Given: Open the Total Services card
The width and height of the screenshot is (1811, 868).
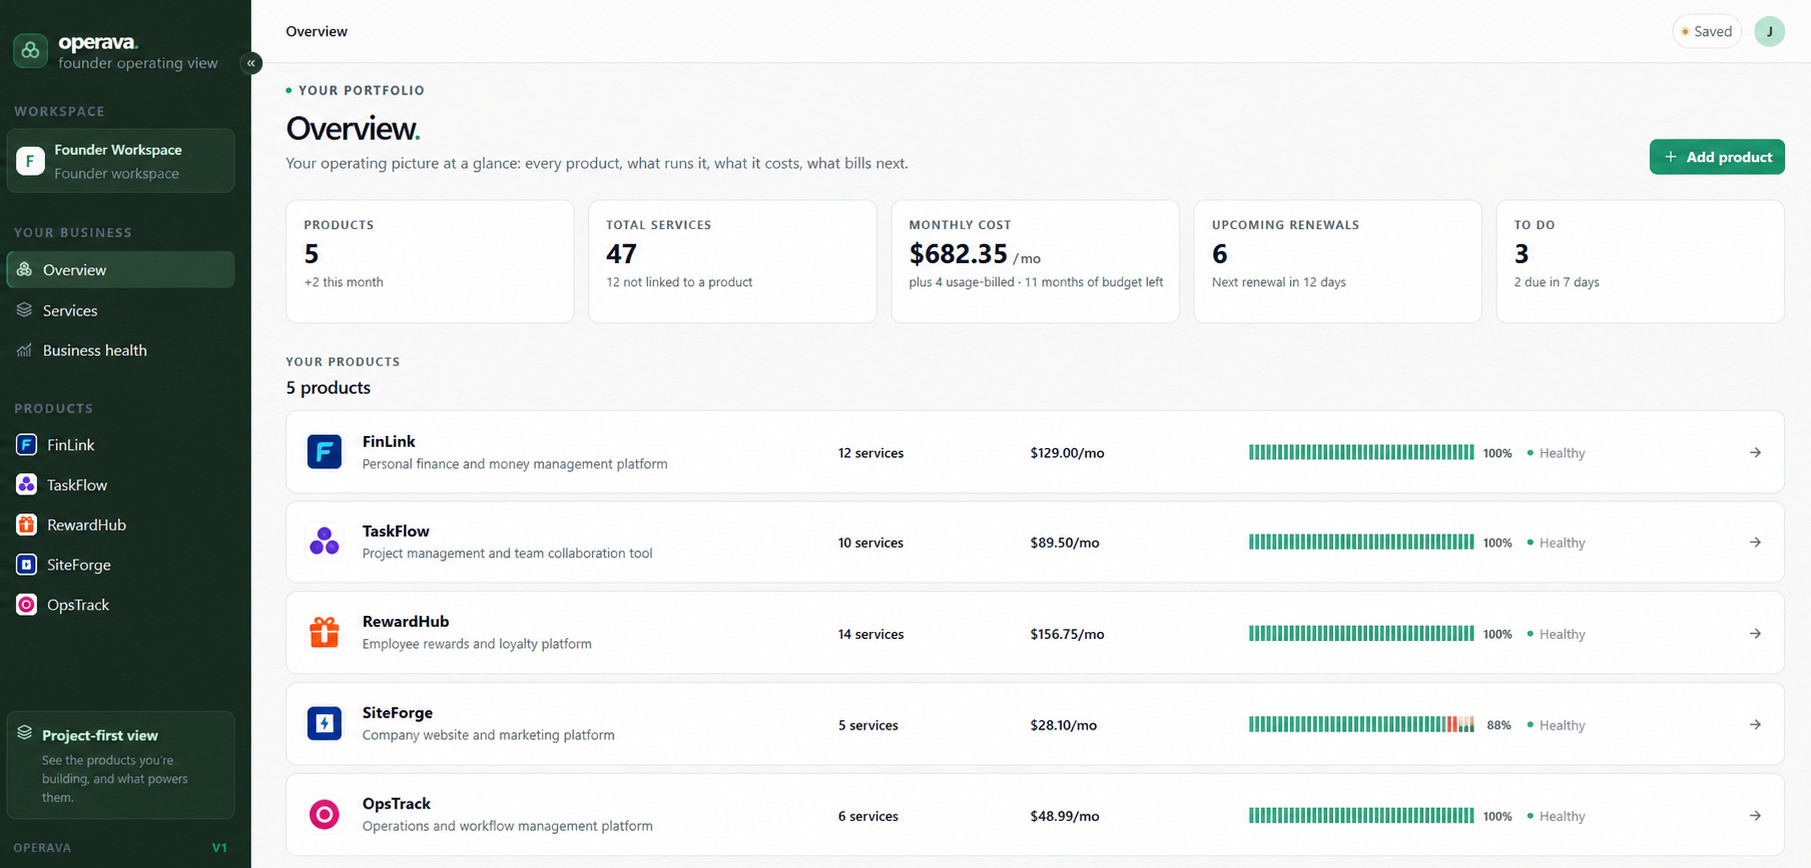Looking at the screenshot, I should point(732,261).
